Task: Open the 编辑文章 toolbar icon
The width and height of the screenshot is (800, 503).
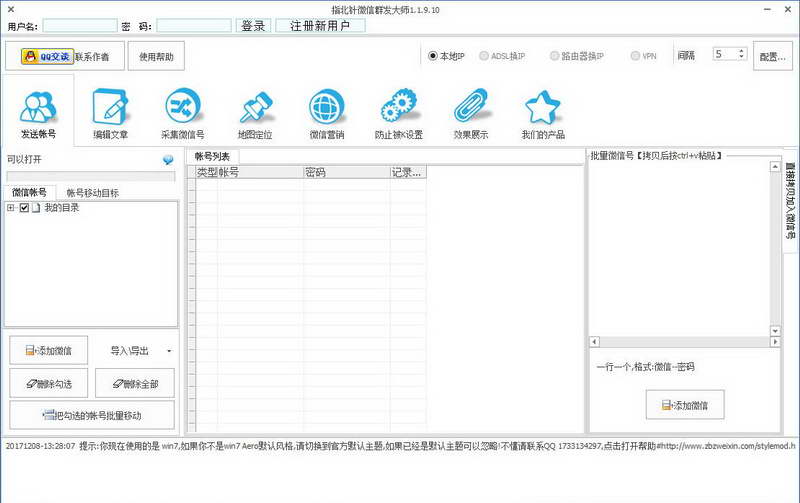Action: tap(110, 106)
